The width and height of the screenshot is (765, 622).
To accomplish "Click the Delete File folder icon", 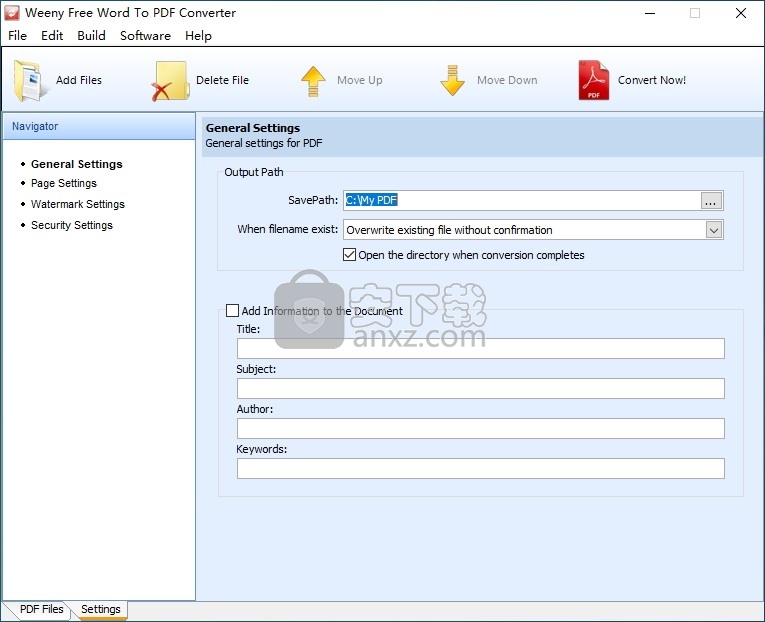I will coord(170,81).
